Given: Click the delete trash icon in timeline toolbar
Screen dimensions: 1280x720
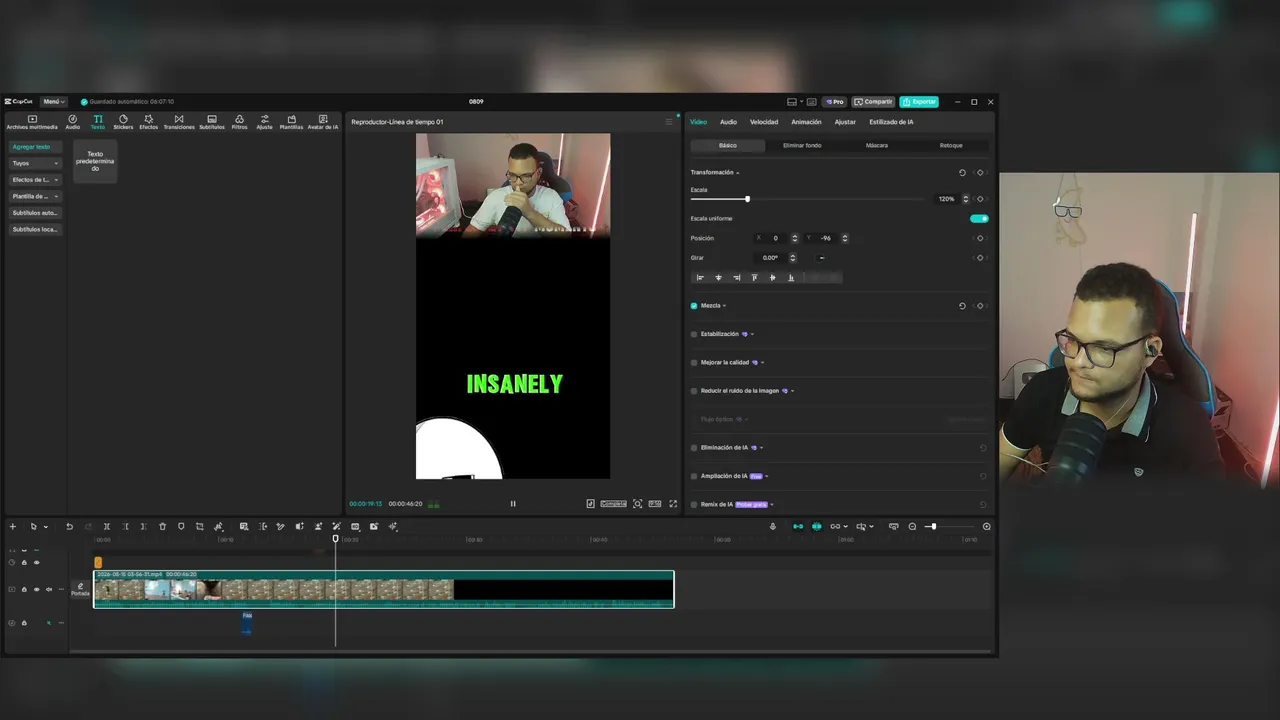Looking at the screenshot, I should [x=163, y=527].
